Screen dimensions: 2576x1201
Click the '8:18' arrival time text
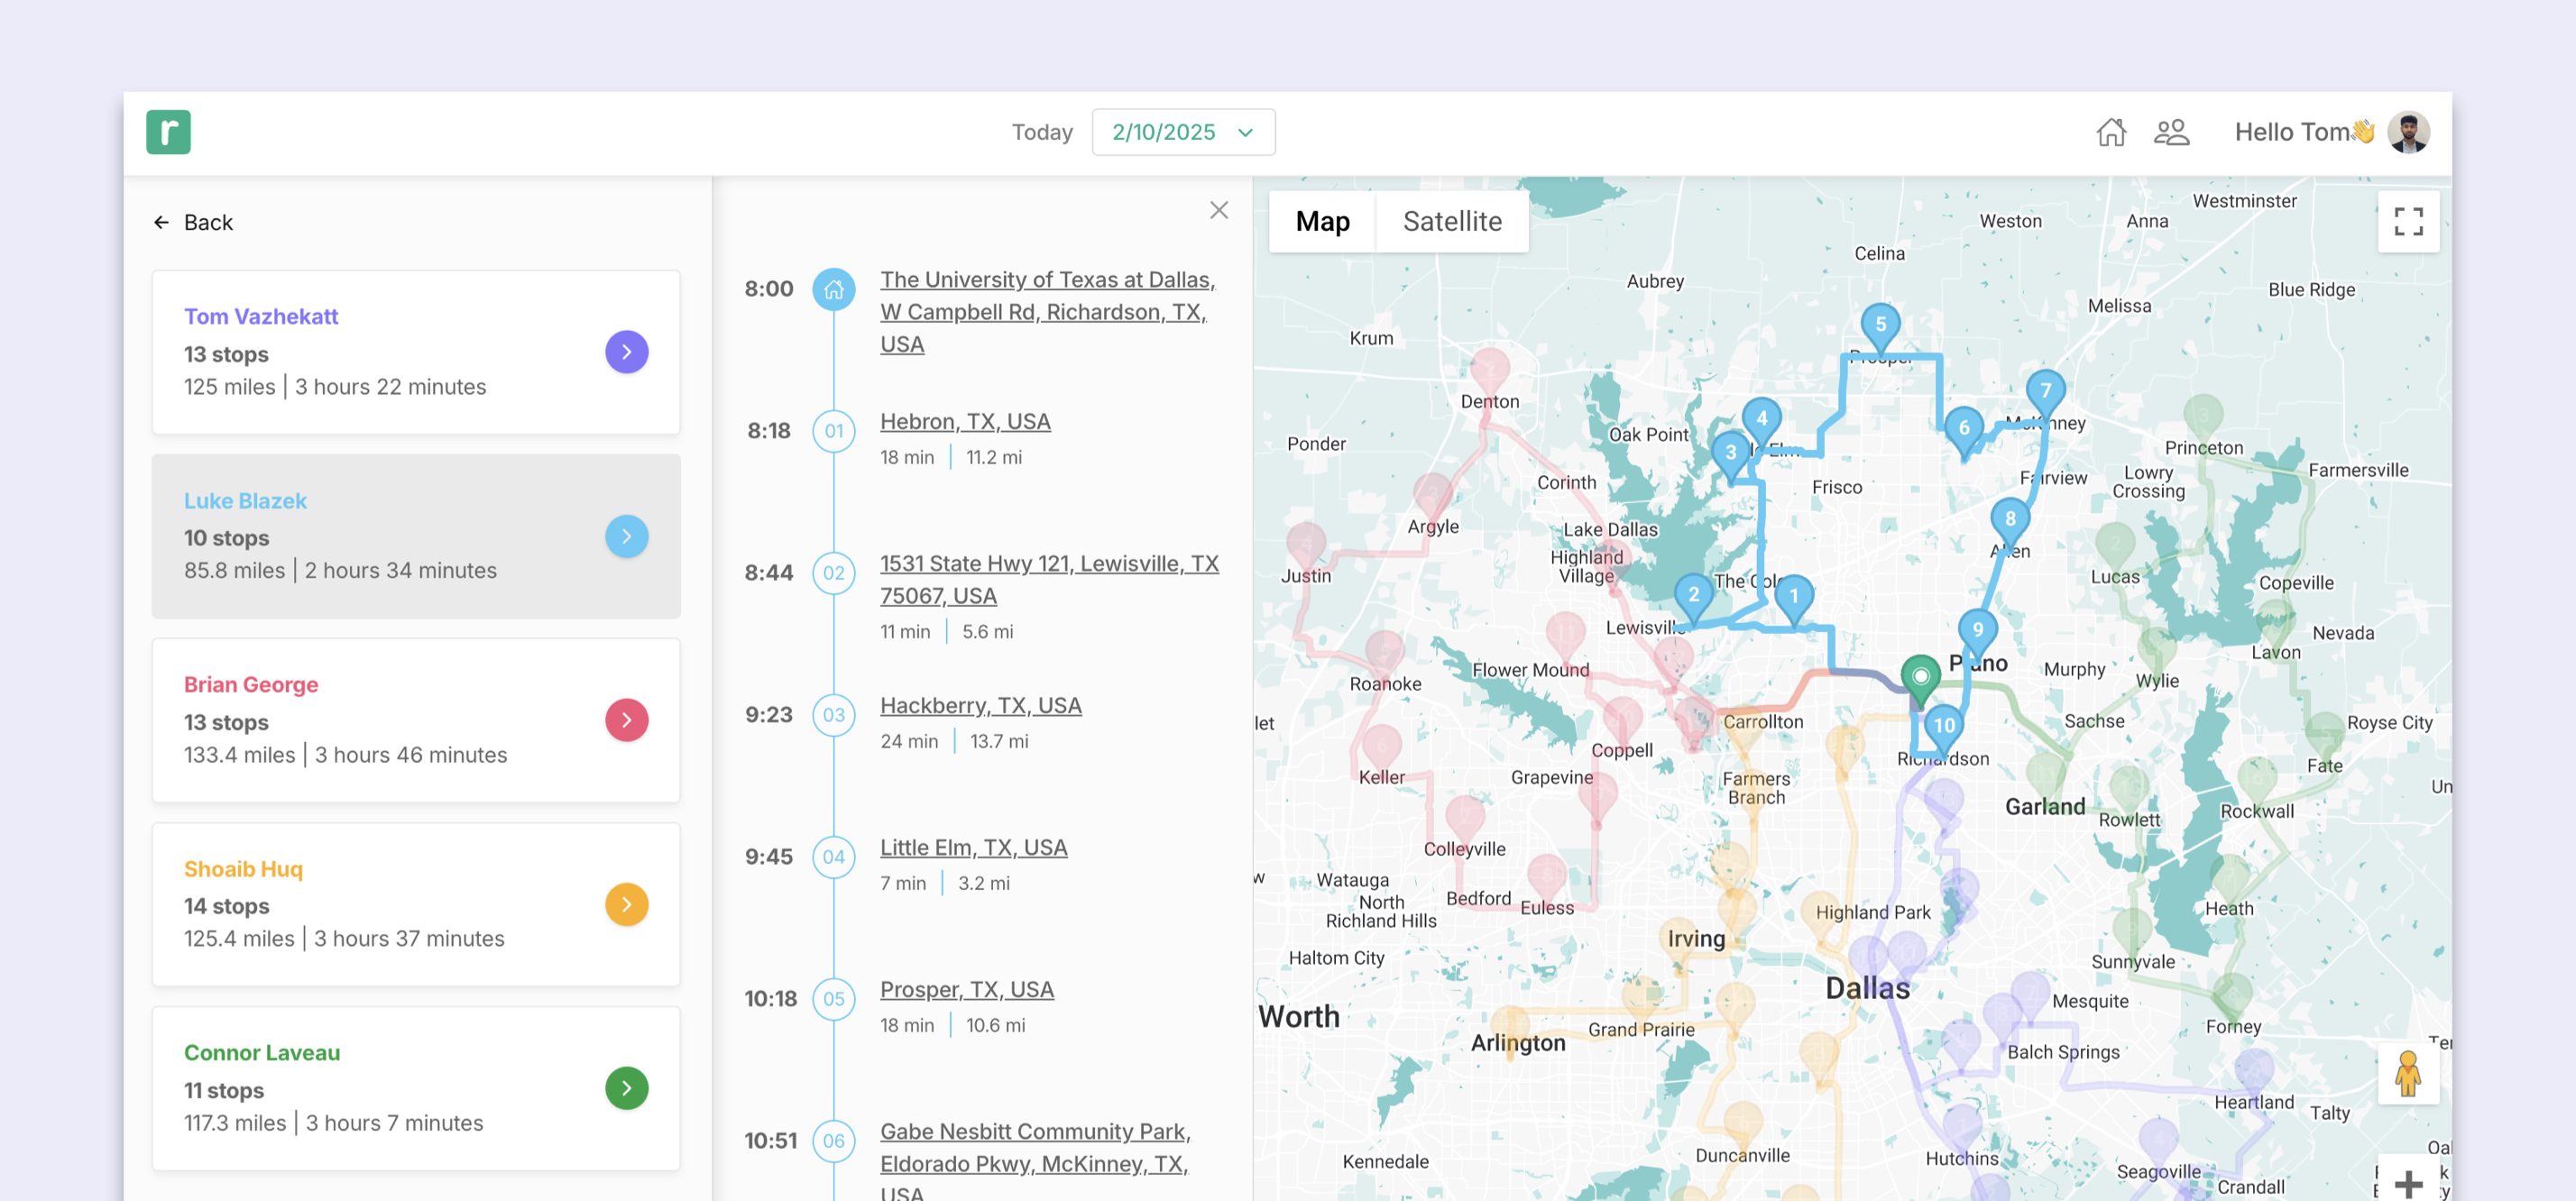click(x=768, y=431)
